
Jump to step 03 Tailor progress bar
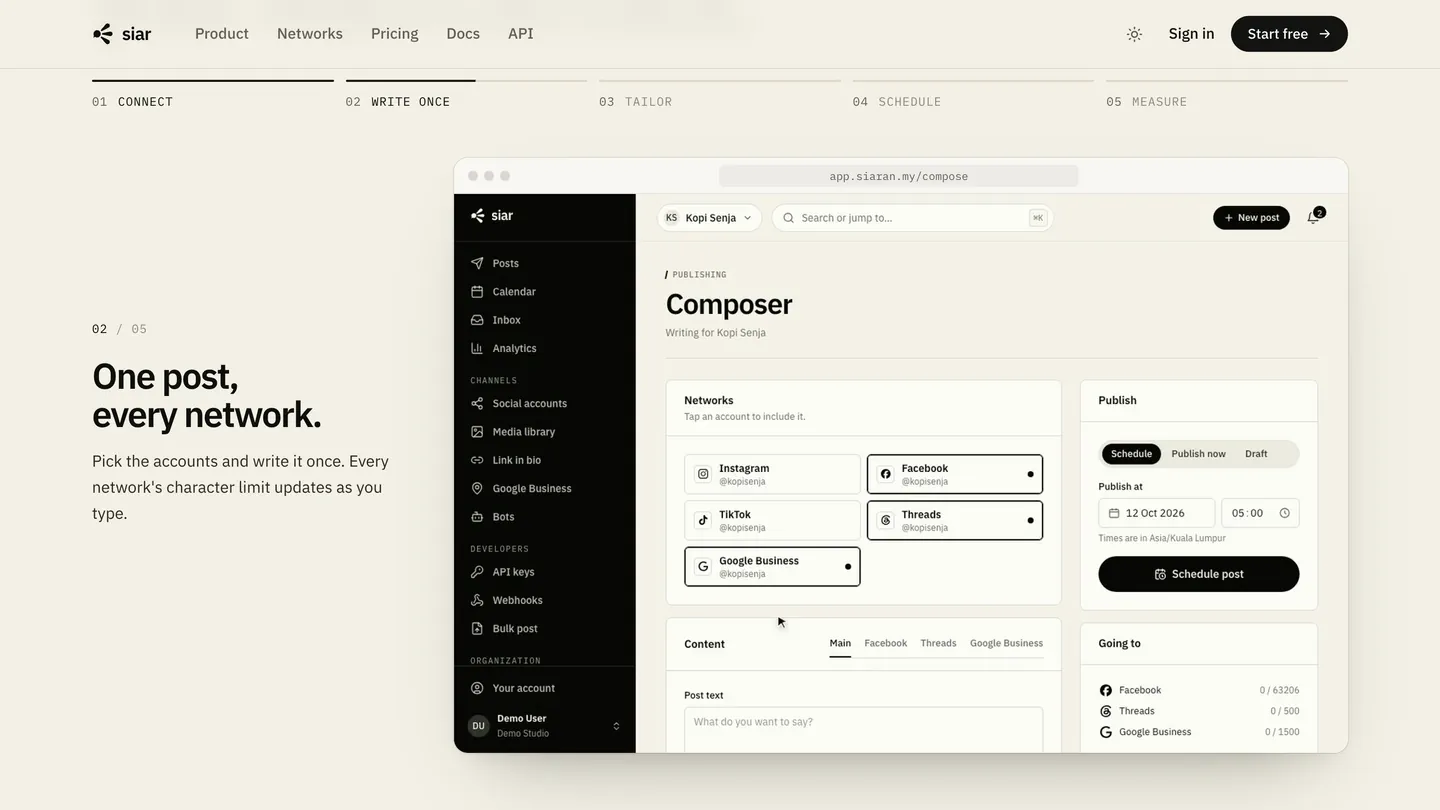coord(720,81)
